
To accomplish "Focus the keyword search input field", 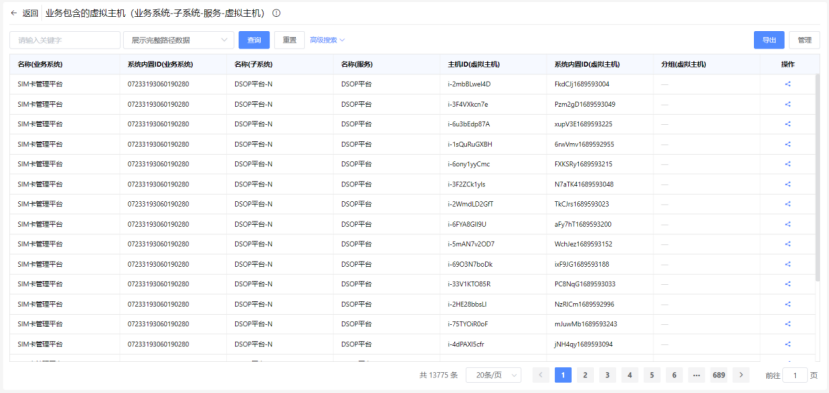I will [65, 40].
